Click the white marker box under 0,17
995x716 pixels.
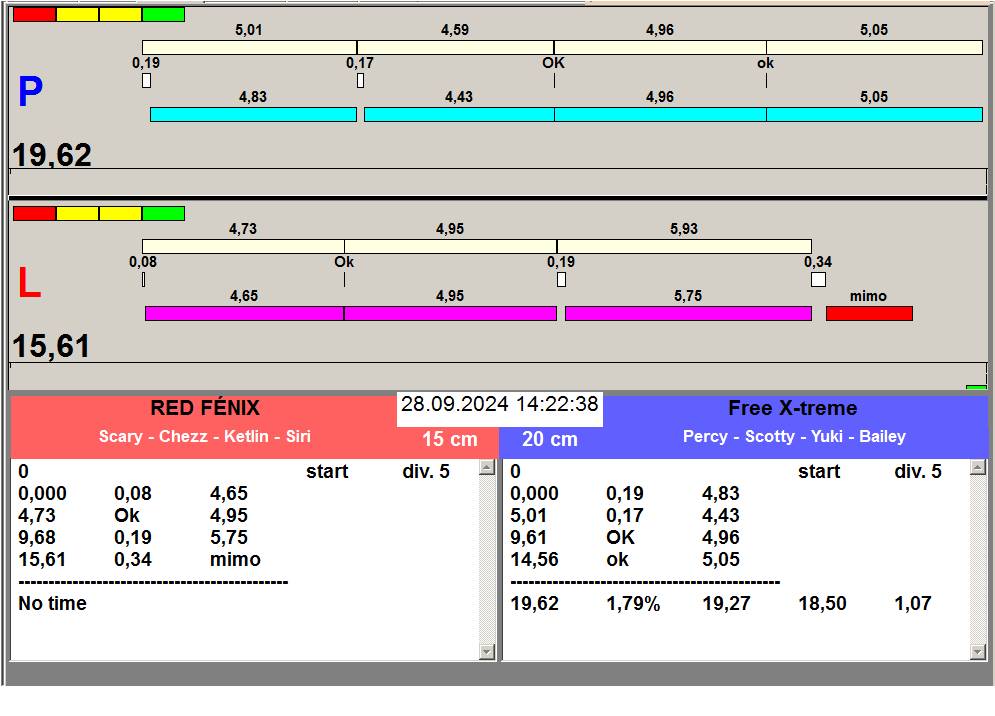tap(360, 81)
